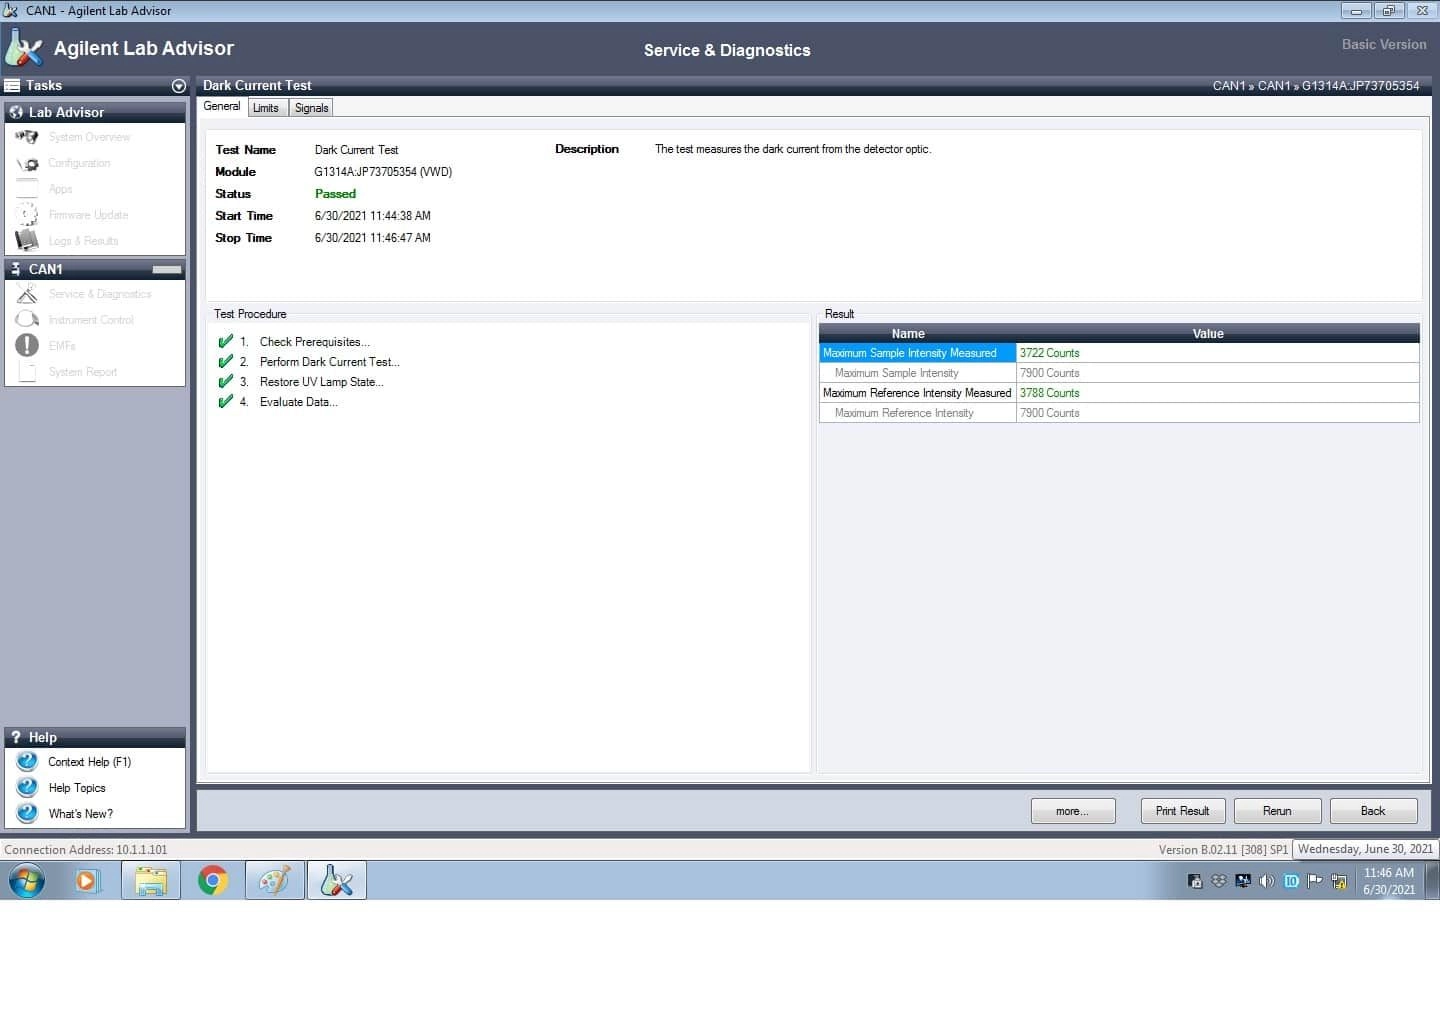The width and height of the screenshot is (1440, 1024).
Task: Open Context Help (F1) link
Action: pos(90,762)
